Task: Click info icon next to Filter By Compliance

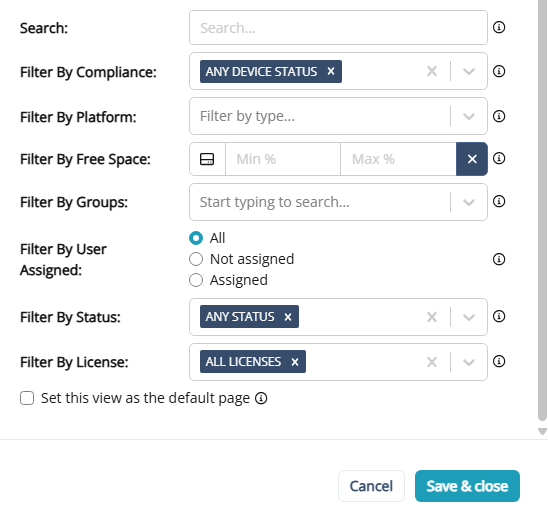Action: [499, 71]
